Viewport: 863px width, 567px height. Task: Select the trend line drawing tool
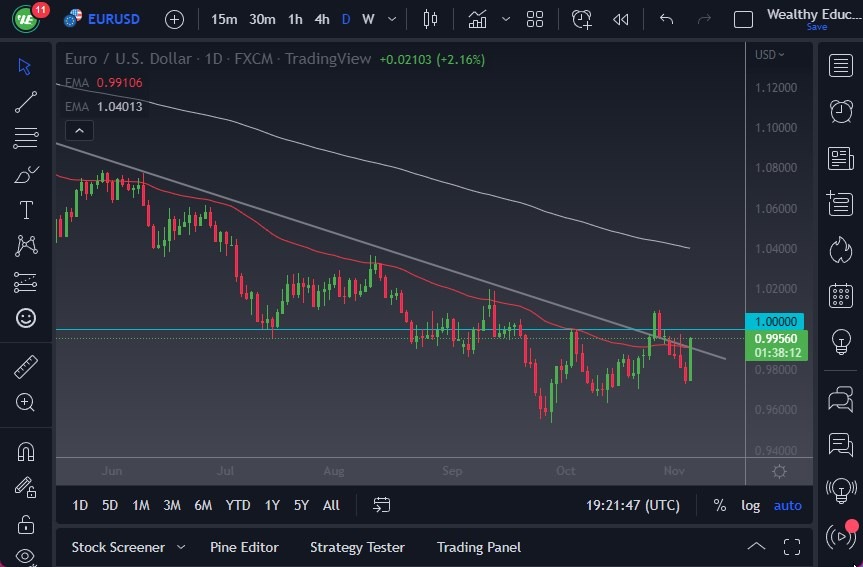coord(26,102)
